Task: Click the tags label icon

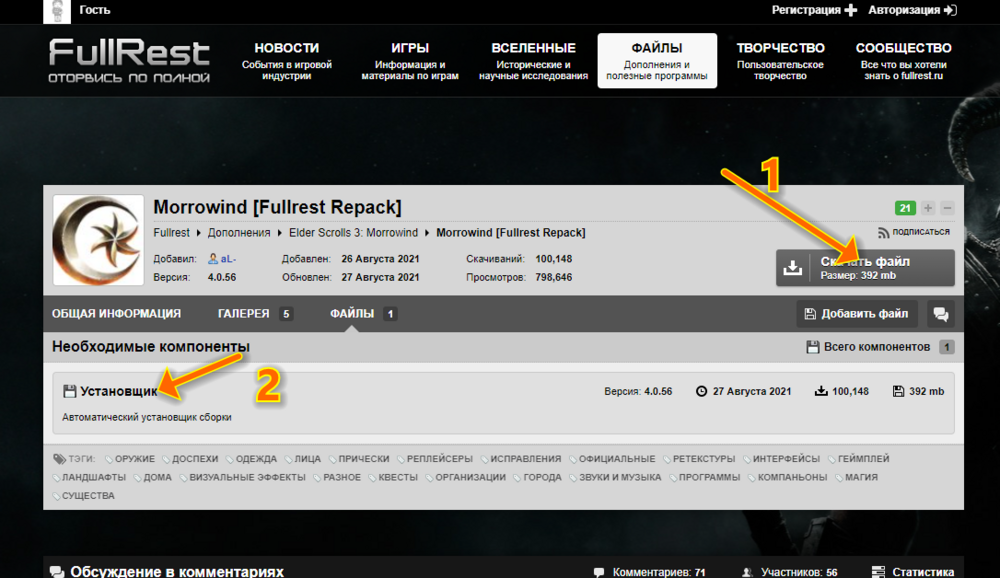Action: pos(59,459)
